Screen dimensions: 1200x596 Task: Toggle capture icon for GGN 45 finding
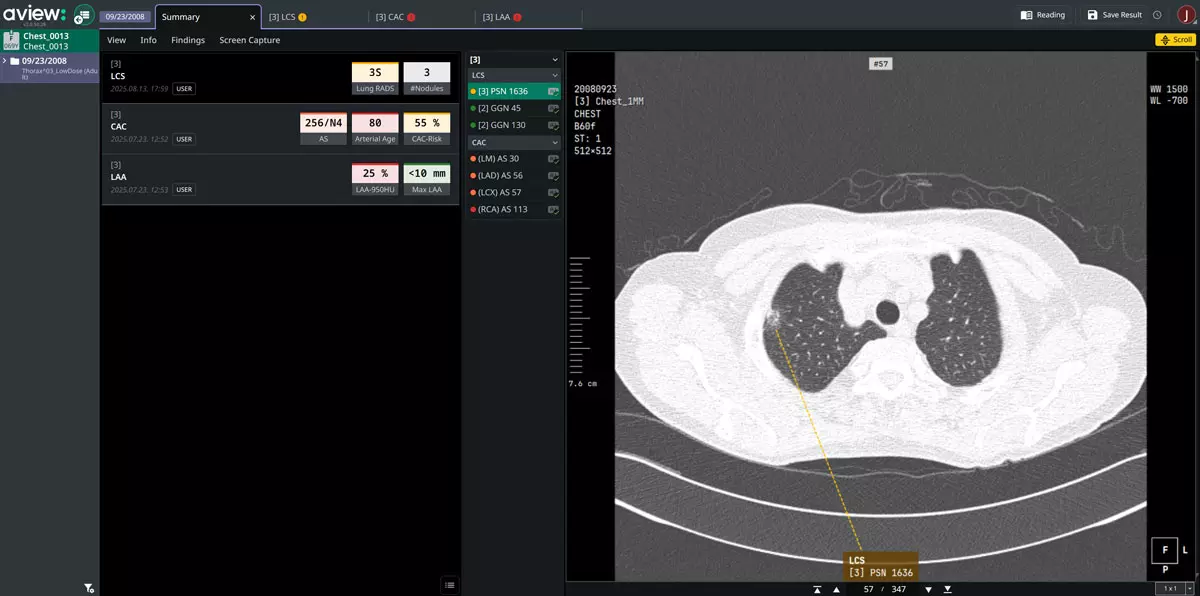pos(552,108)
